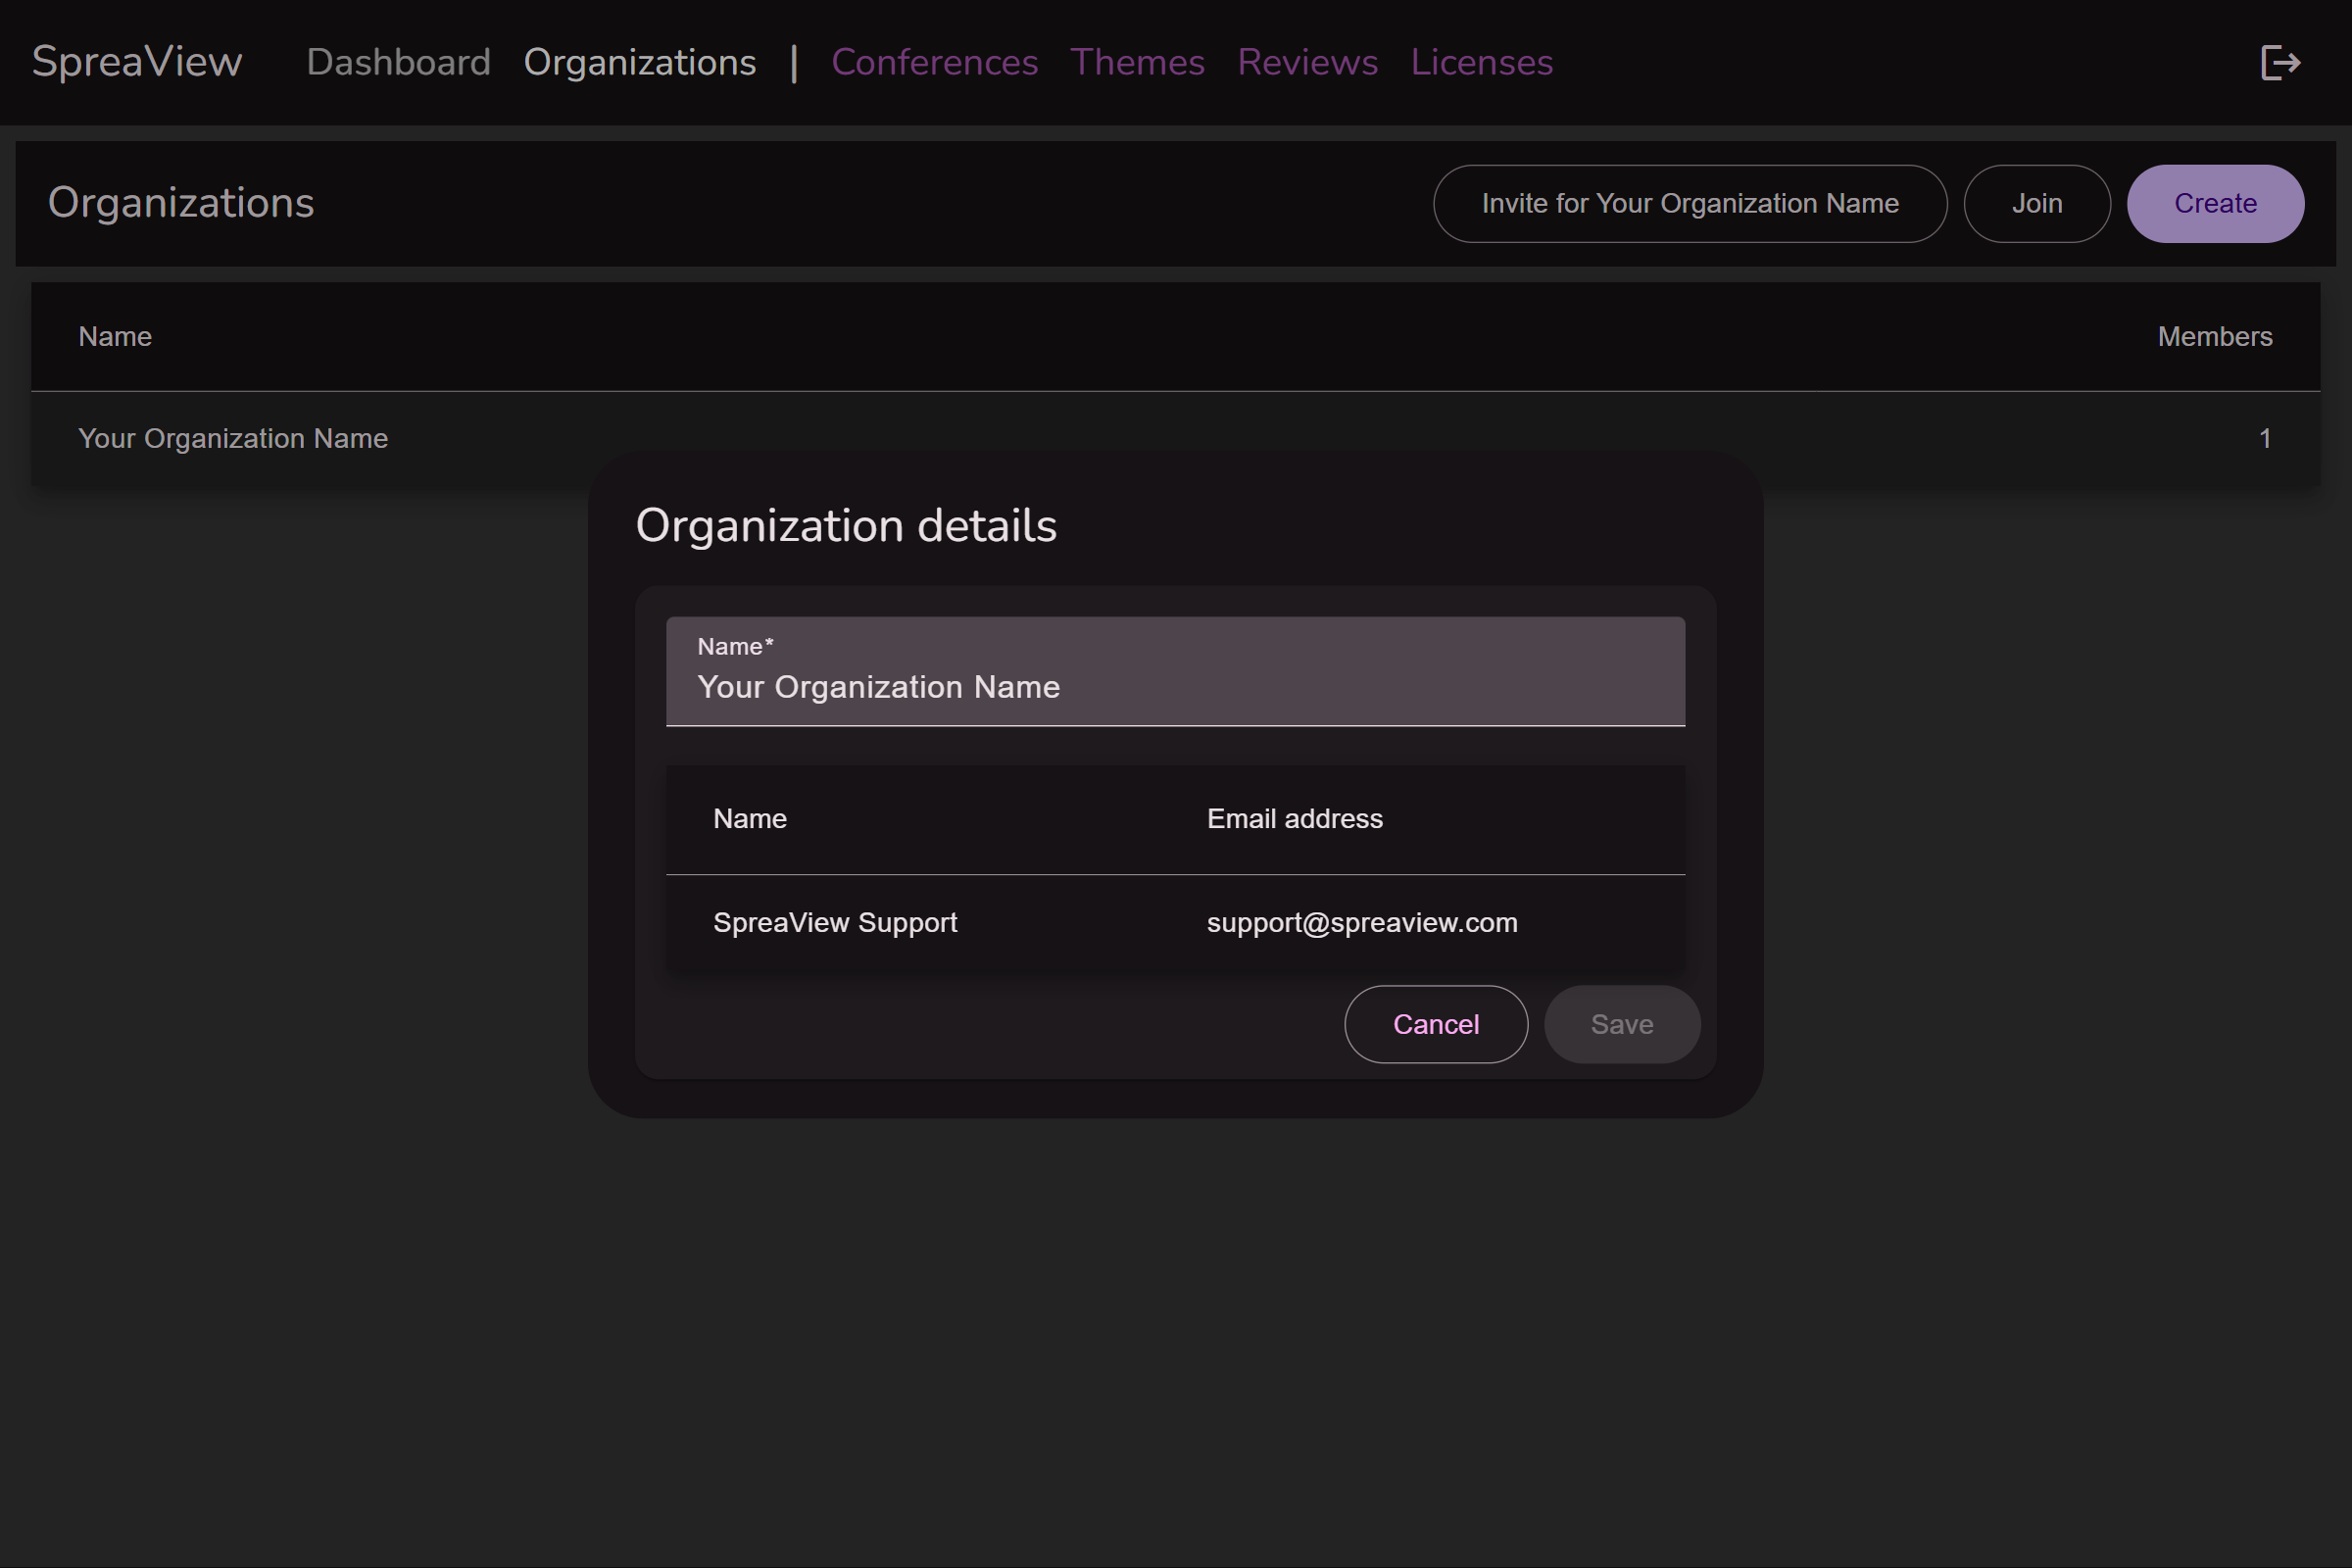The width and height of the screenshot is (2352, 1568).
Task: Open the Conferences section
Action: point(934,62)
